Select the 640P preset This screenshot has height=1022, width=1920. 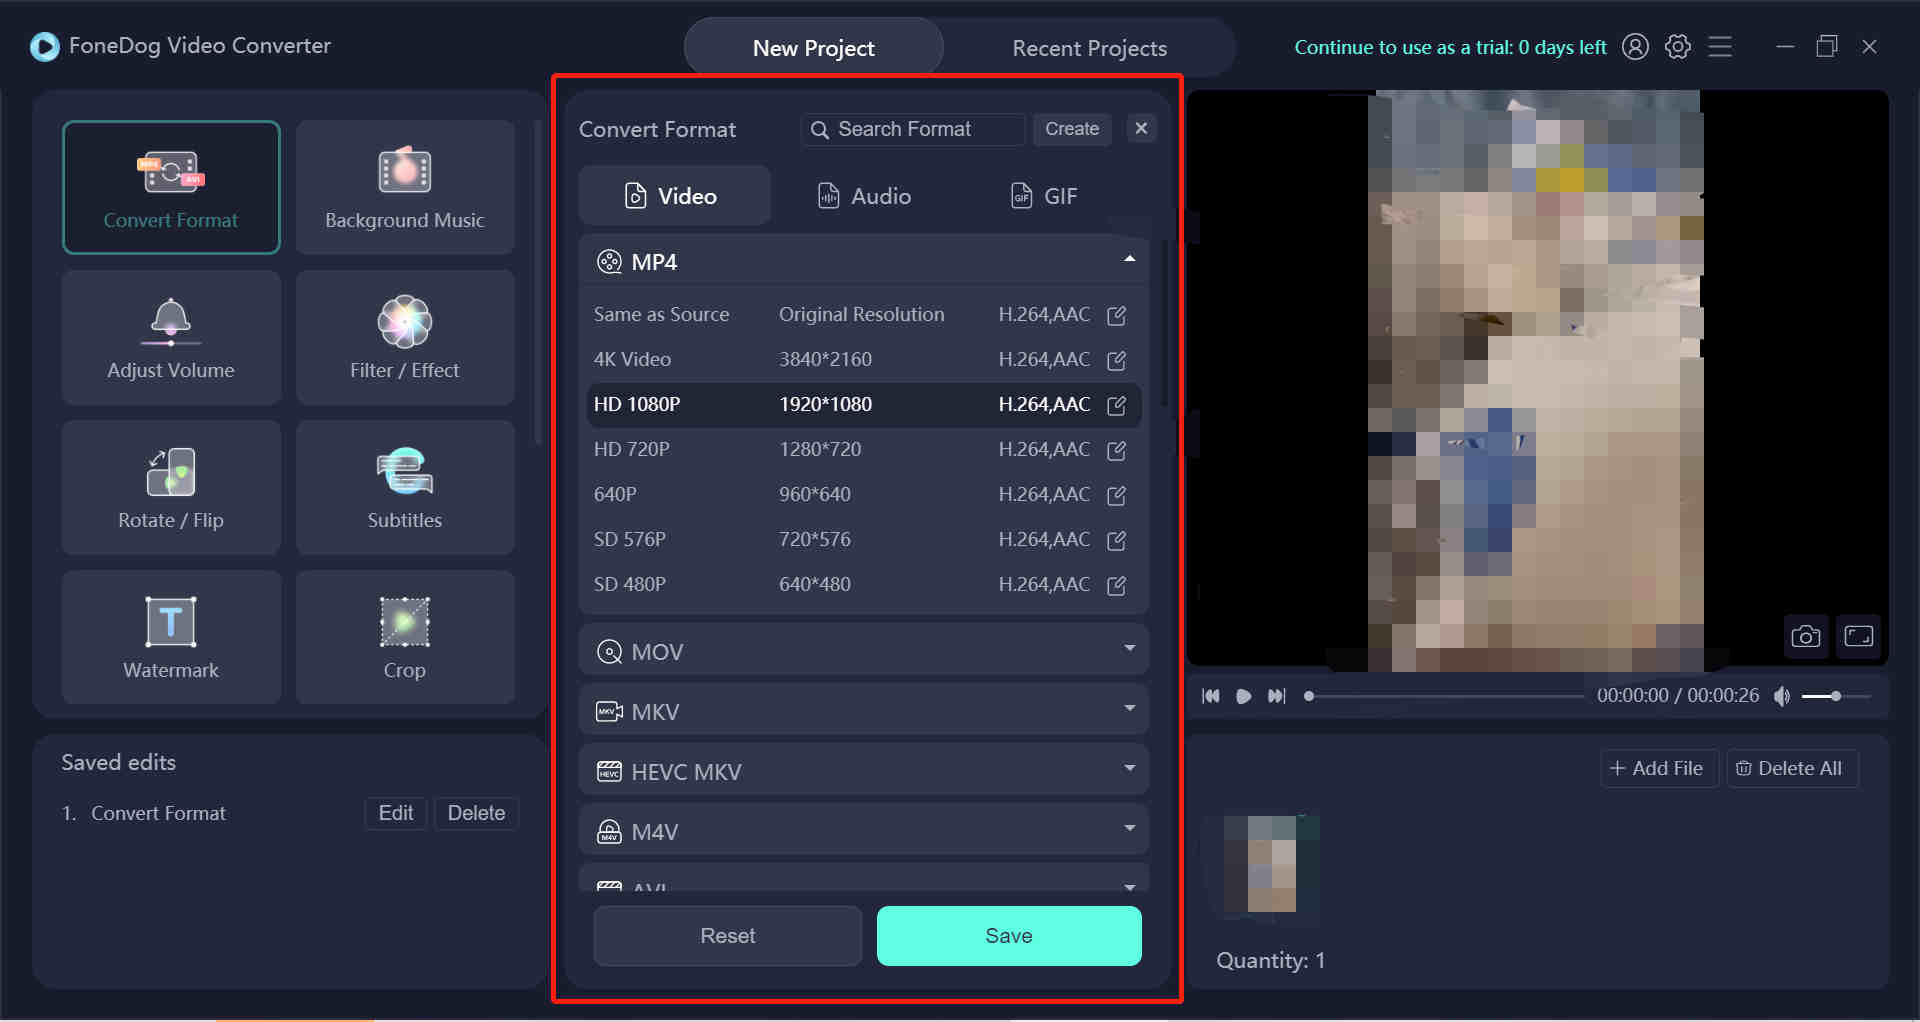tap(864, 495)
